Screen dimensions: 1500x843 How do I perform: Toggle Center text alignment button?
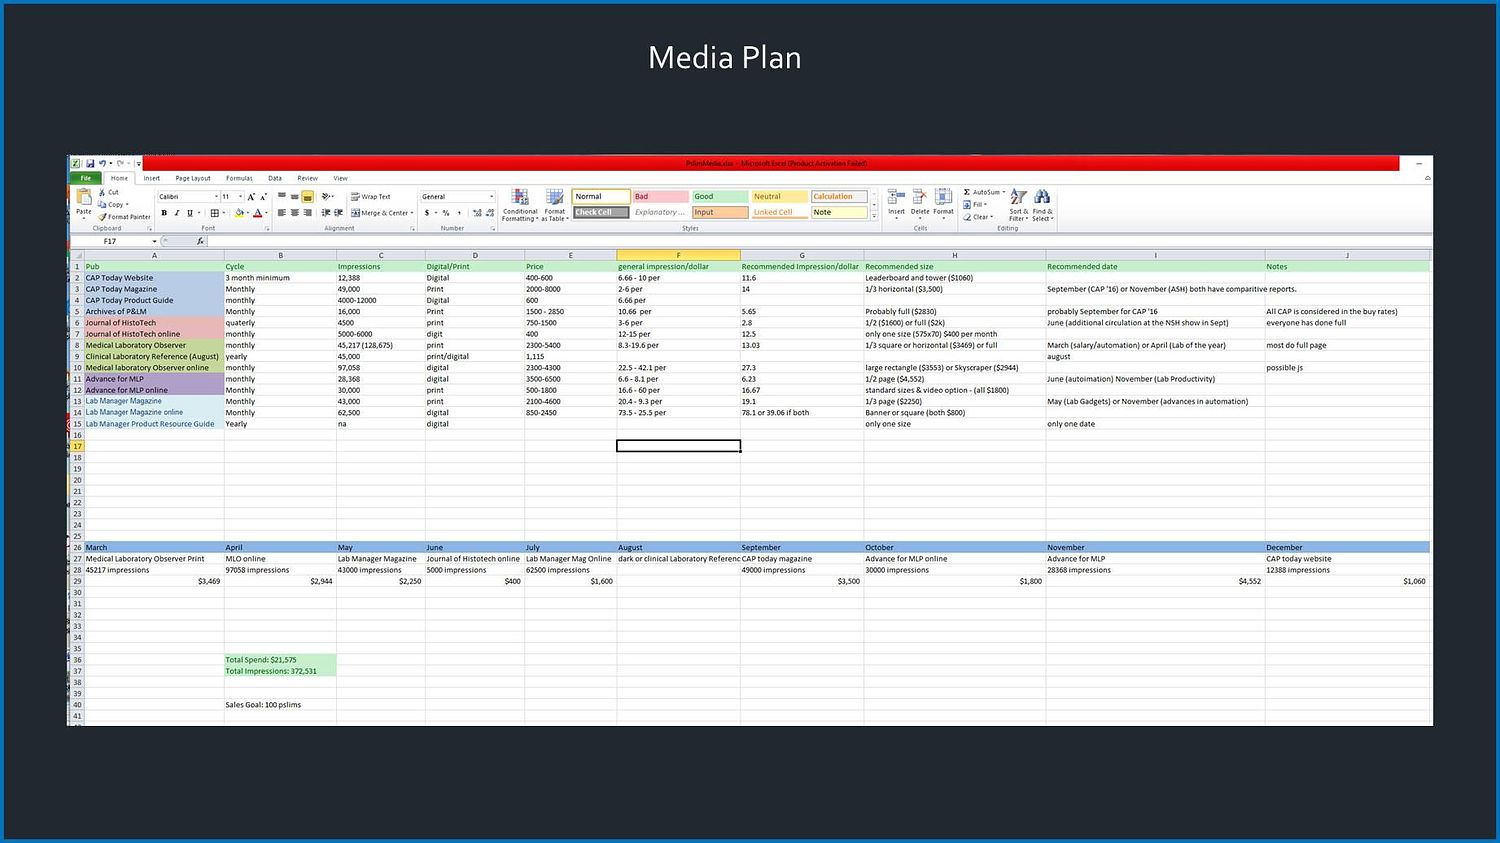click(x=295, y=213)
